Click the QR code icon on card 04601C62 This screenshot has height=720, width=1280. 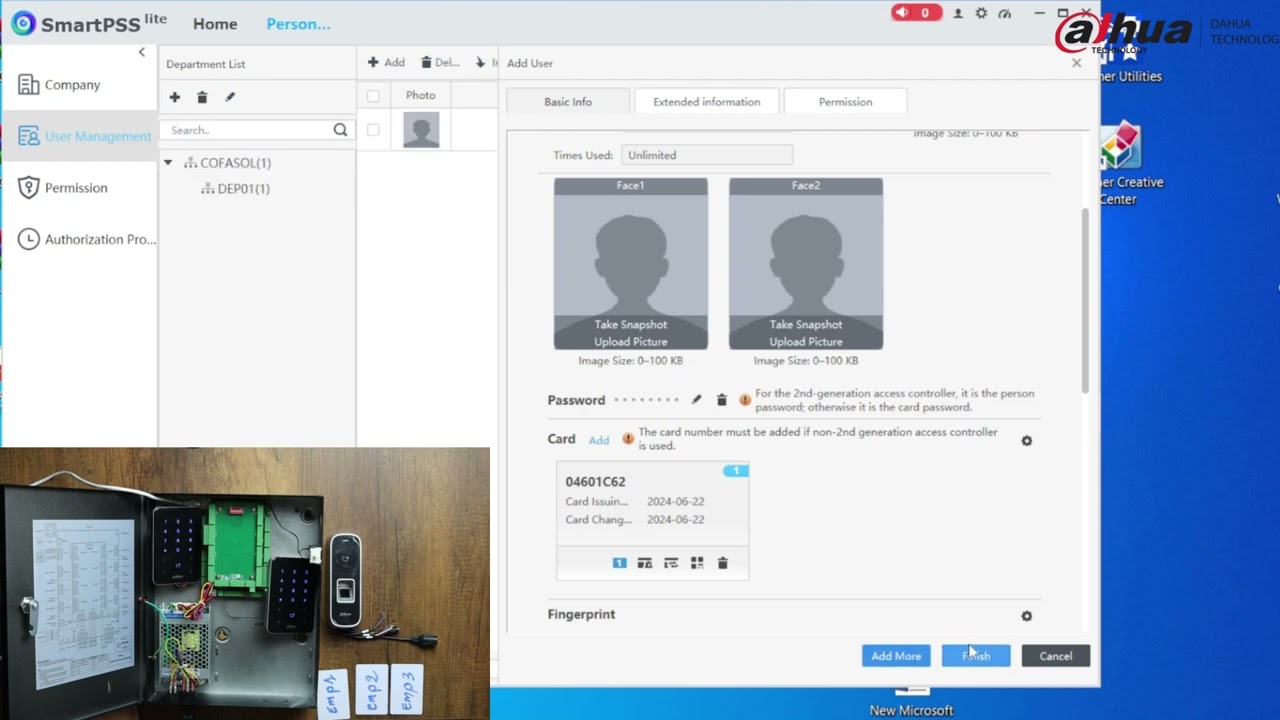click(697, 564)
